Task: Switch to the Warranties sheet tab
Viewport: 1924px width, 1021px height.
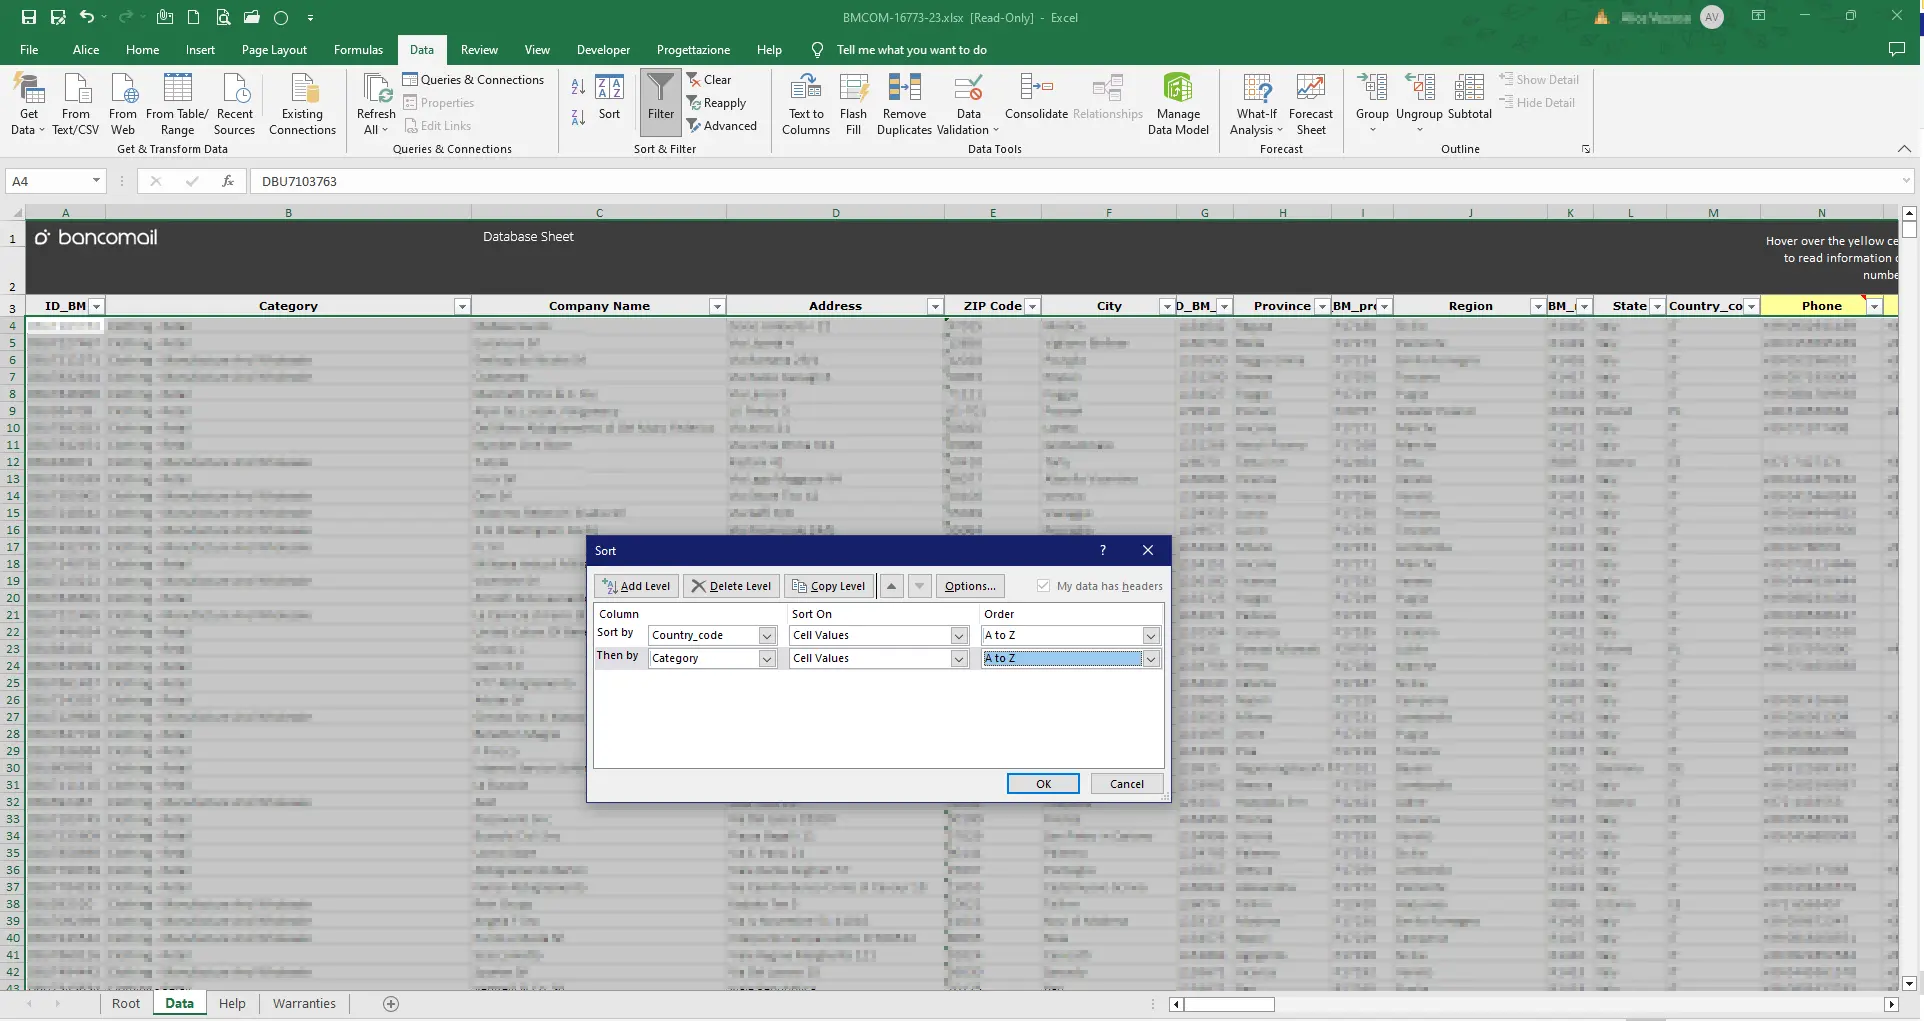Action: [304, 1004]
